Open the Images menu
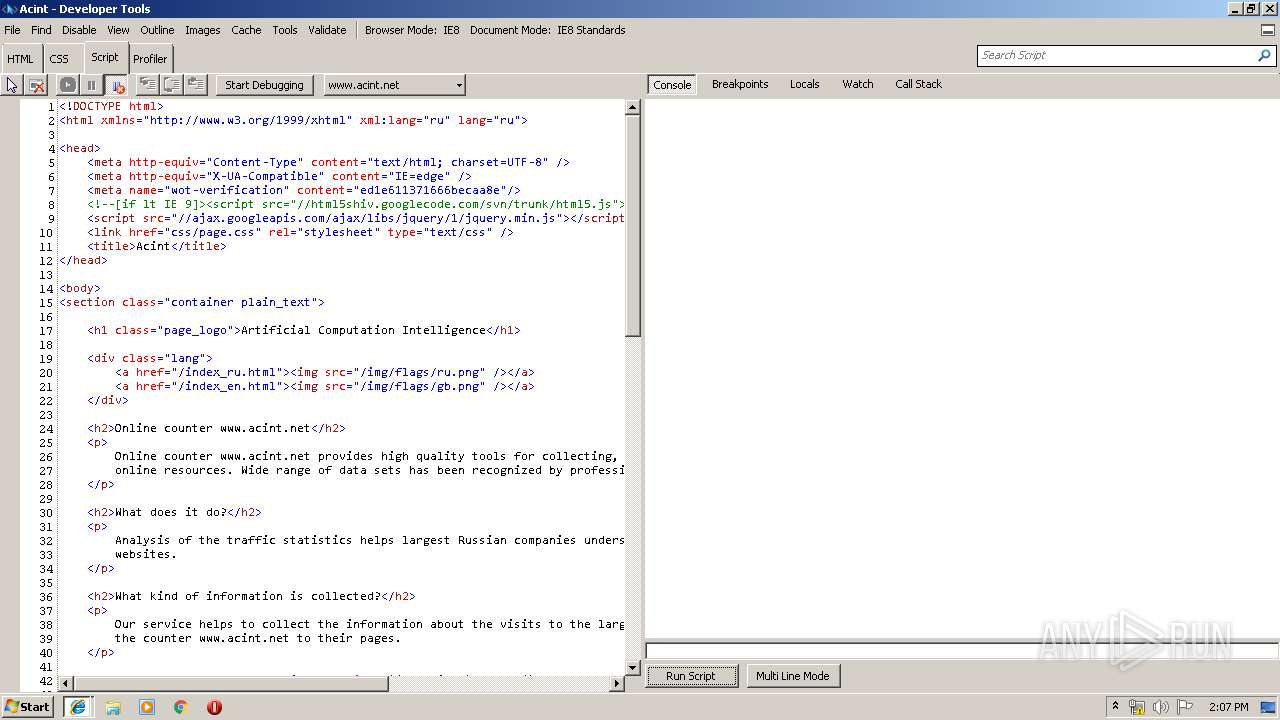The image size is (1280, 720). (202, 30)
